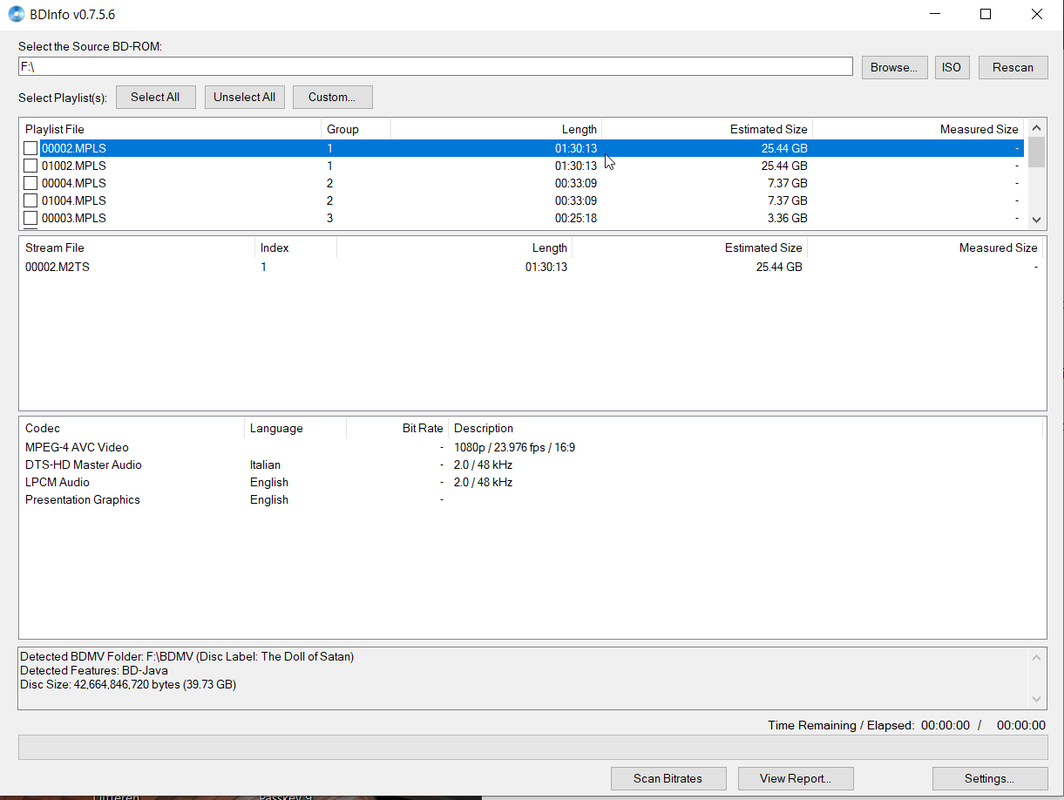The height and width of the screenshot is (800, 1064).
Task: Click Codec column header
Action: (132, 428)
